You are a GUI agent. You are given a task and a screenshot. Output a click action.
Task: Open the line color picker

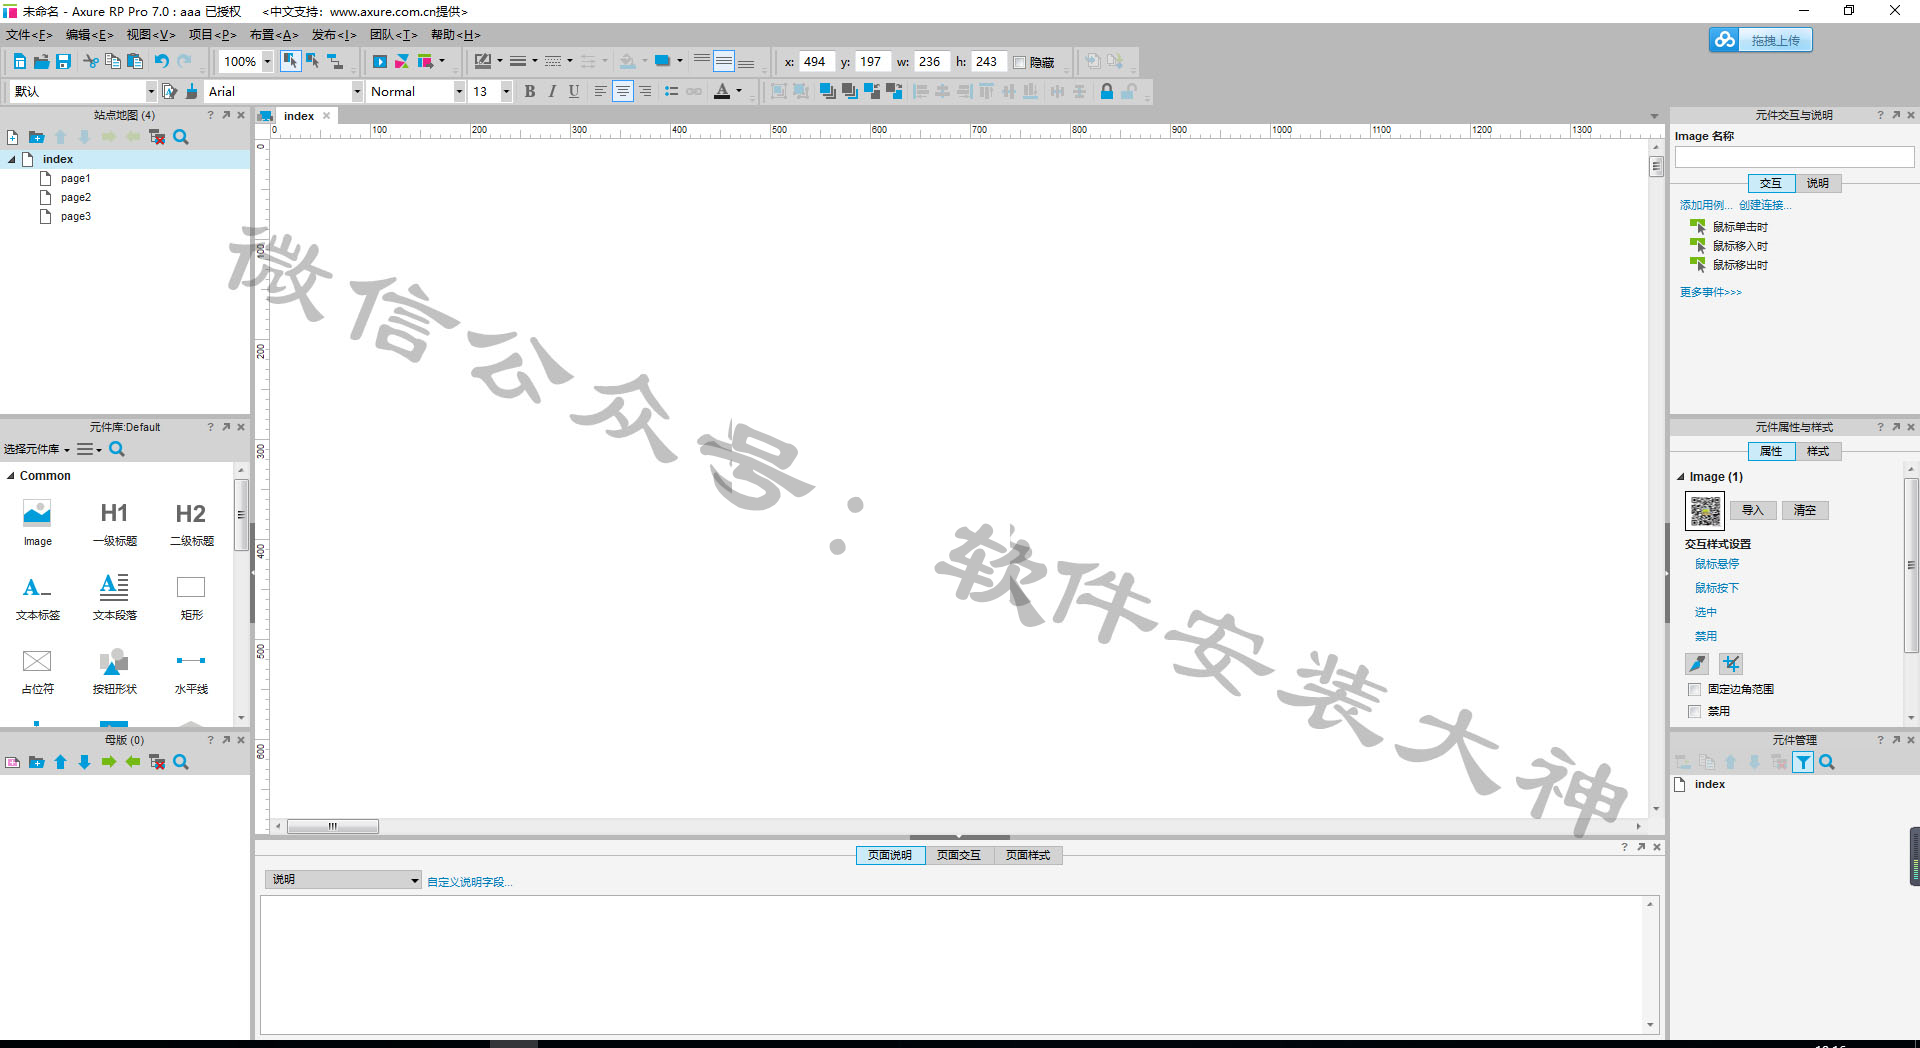pos(489,62)
